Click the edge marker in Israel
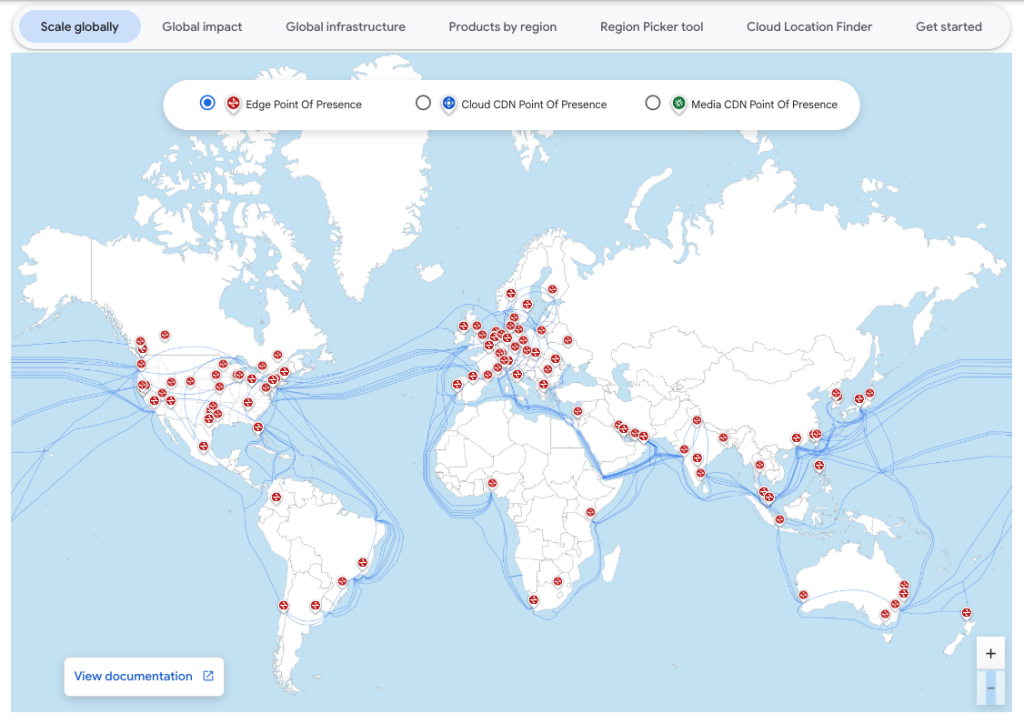 click(578, 411)
